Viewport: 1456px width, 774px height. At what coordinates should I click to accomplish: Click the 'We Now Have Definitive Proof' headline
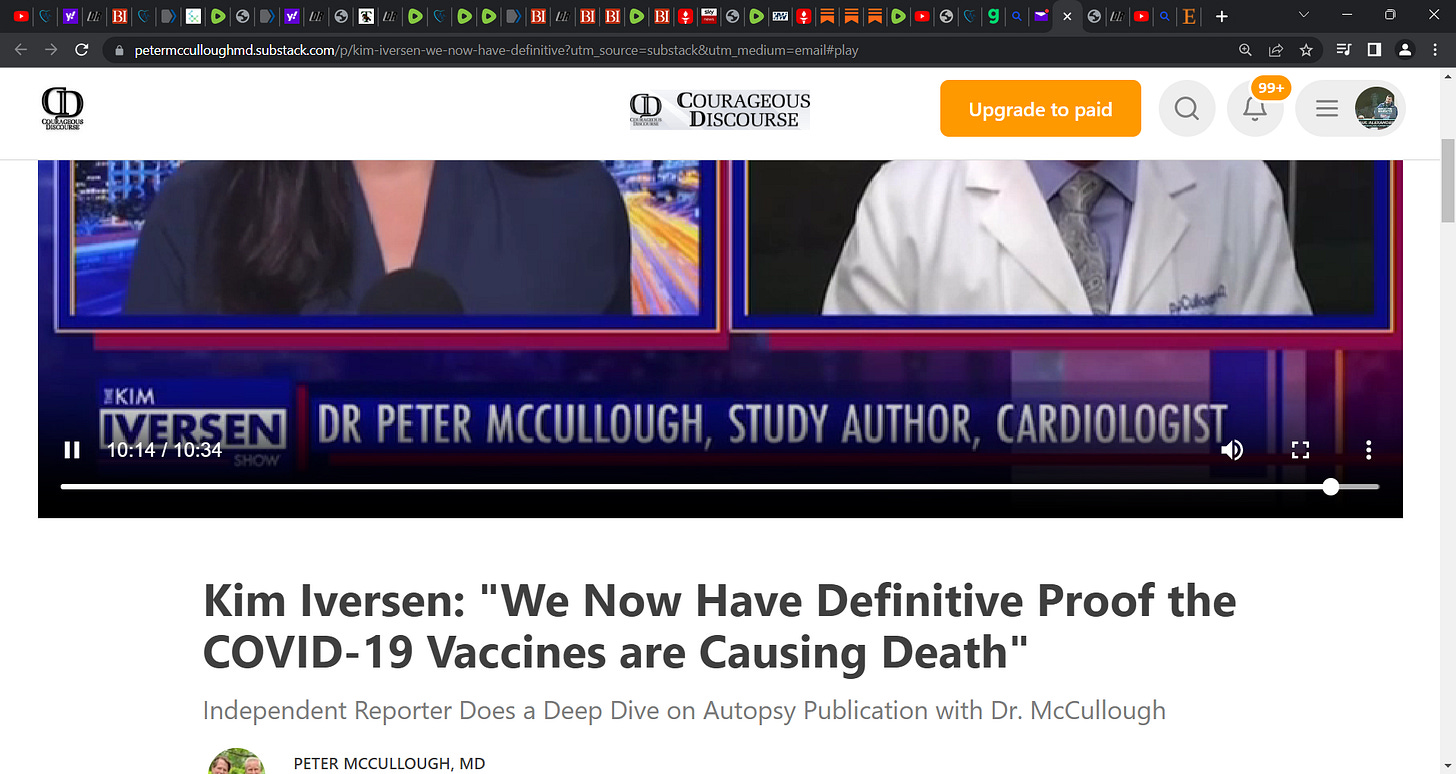[720, 626]
